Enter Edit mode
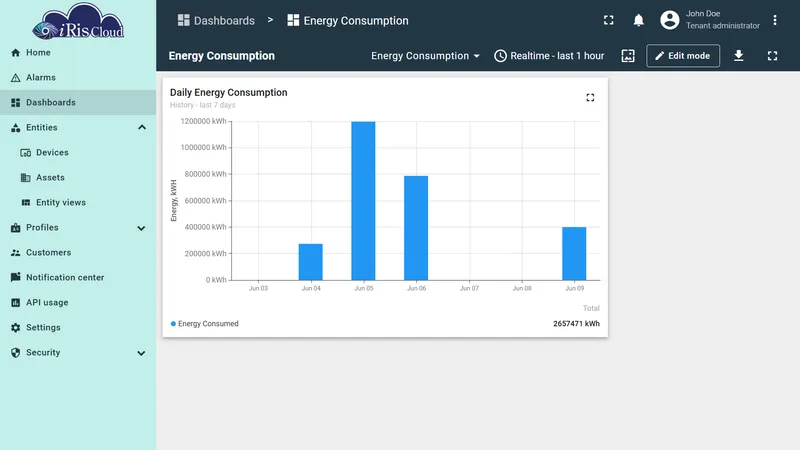This screenshot has width=800, height=450. click(683, 56)
